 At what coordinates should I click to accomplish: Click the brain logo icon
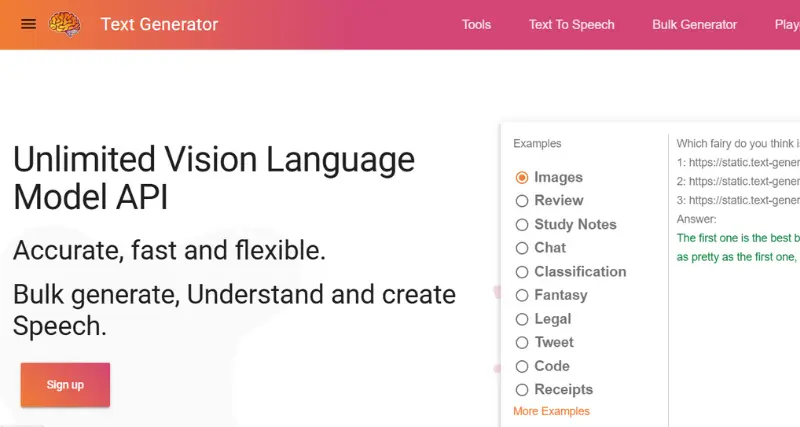(65, 24)
